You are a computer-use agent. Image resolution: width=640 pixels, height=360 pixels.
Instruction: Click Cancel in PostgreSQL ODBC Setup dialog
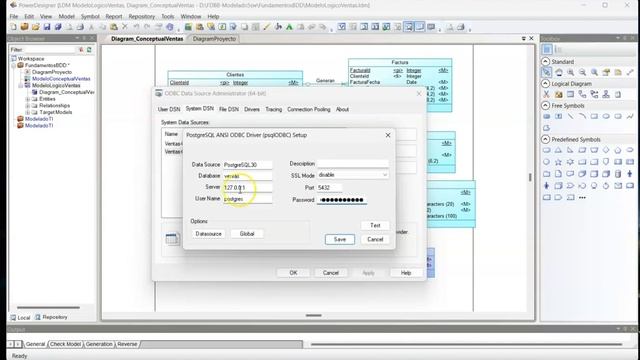(375, 240)
